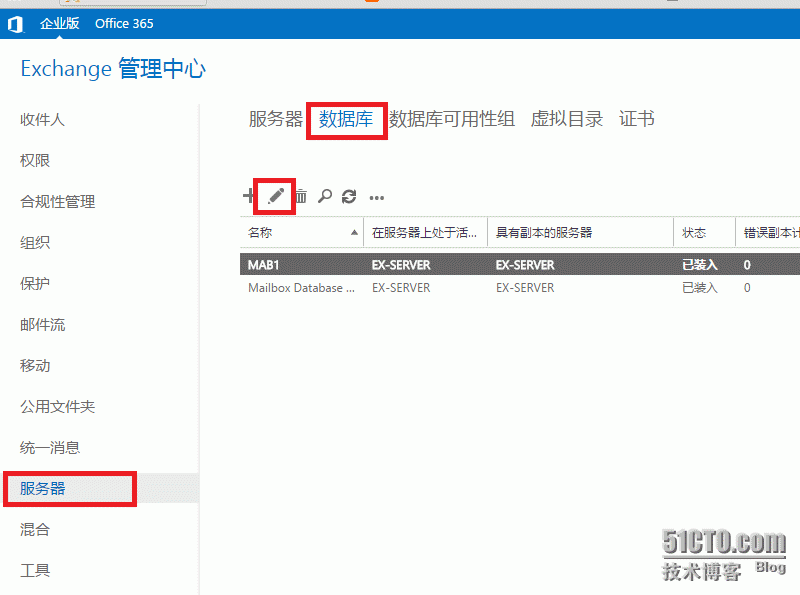Open more options ellipsis menu
The height and width of the screenshot is (595, 800).
377,198
